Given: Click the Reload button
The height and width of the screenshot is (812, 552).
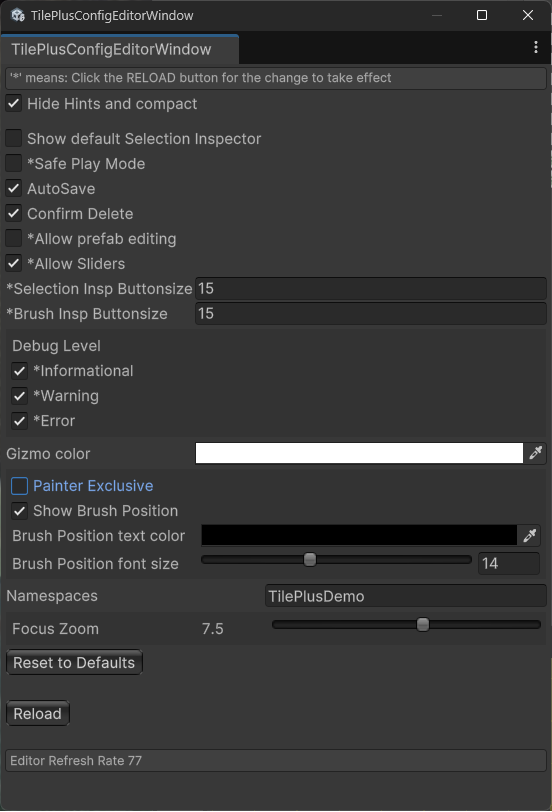Looking at the screenshot, I should (x=37, y=714).
